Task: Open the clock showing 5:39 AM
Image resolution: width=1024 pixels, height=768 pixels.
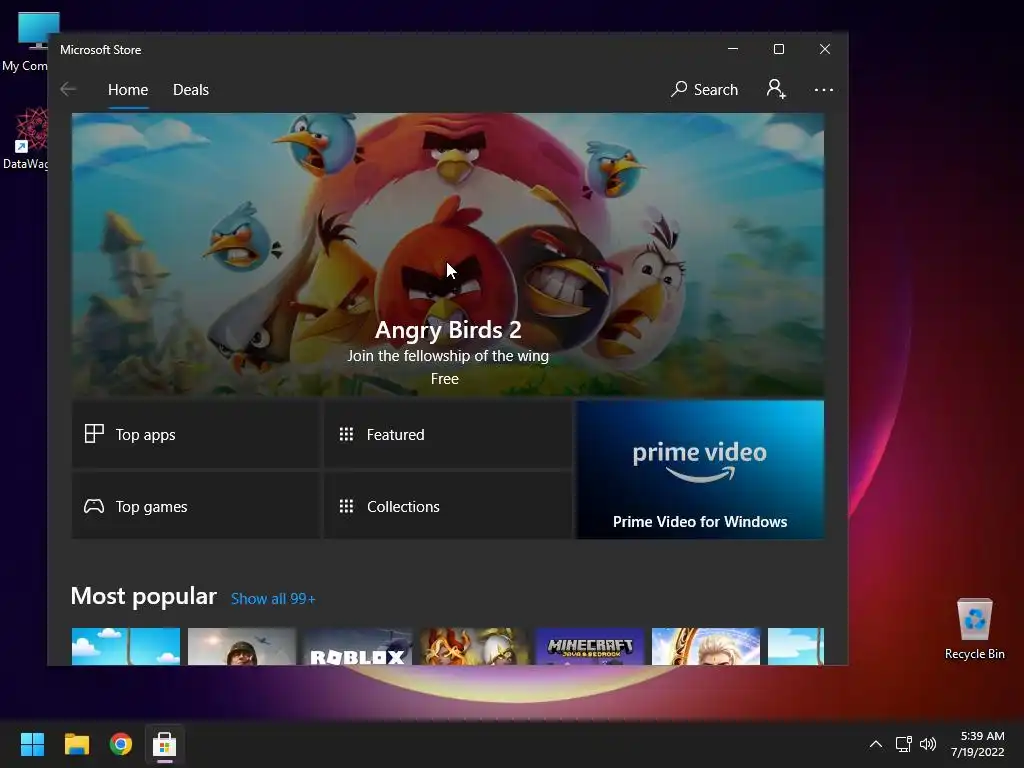Action: [977, 744]
